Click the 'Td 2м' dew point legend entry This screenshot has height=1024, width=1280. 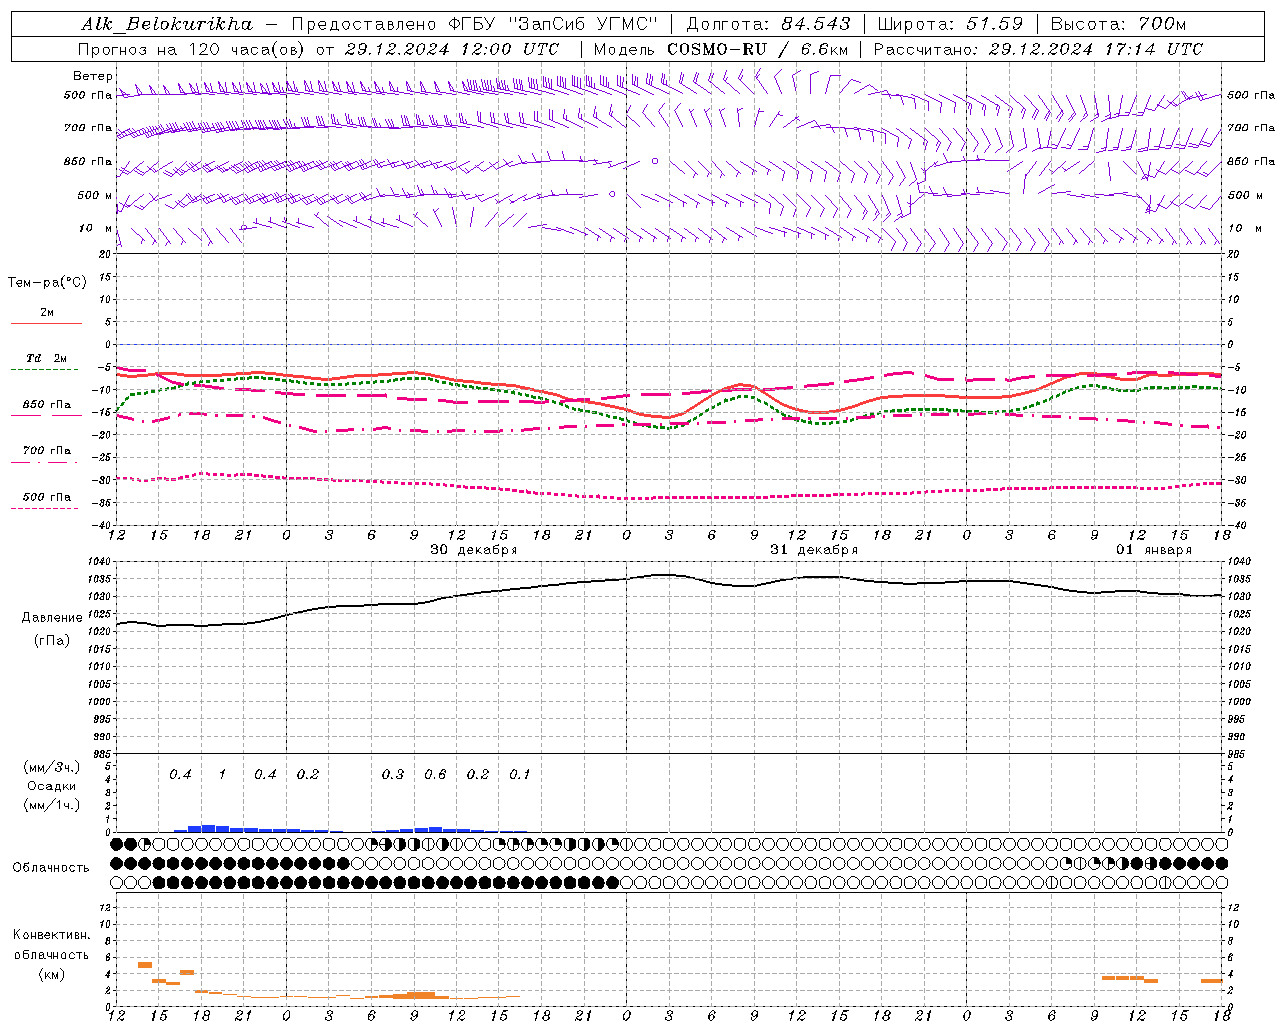pyautogui.click(x=47, y=358)
